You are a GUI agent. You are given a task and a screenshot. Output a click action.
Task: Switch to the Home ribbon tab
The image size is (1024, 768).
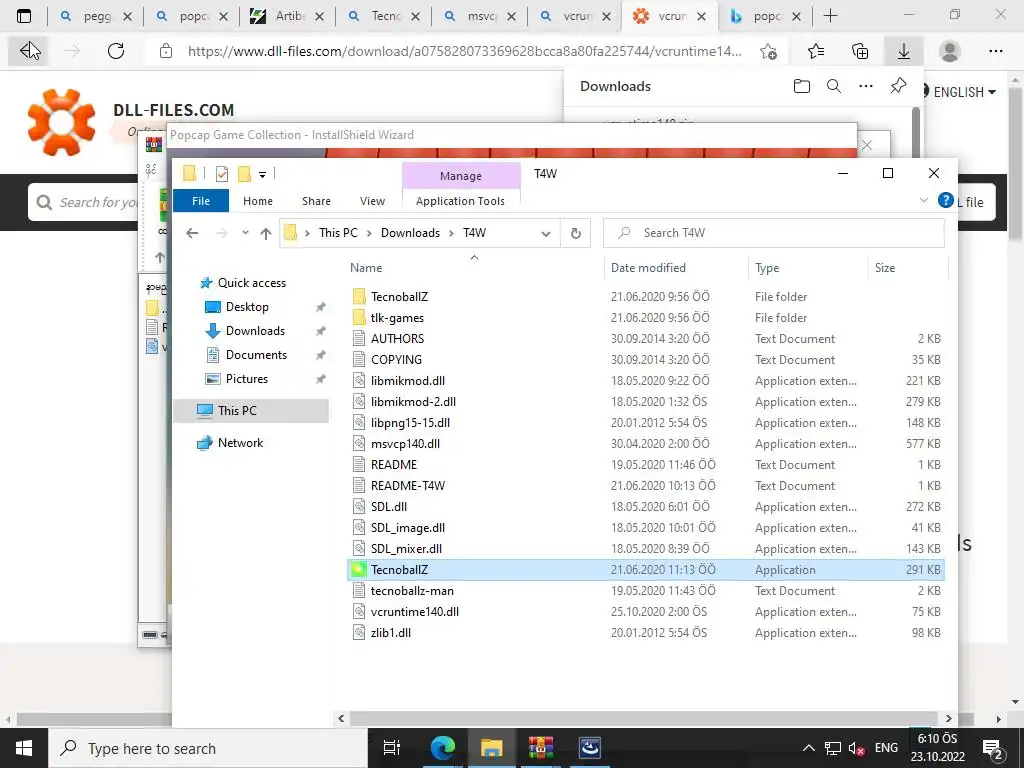258,201
